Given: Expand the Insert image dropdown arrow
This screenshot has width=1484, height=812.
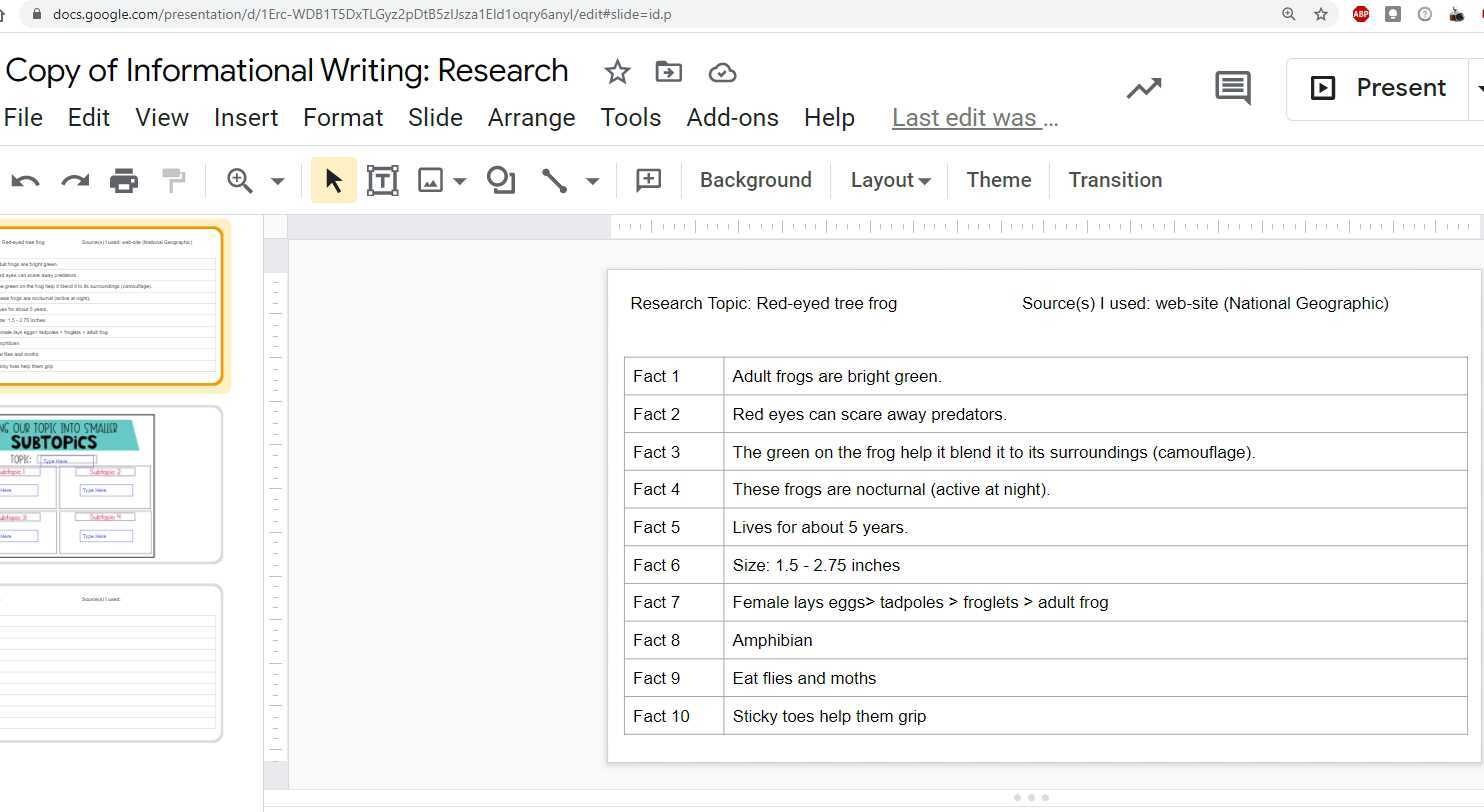Looking at the screenshot, I should click(x=460, y=182).
